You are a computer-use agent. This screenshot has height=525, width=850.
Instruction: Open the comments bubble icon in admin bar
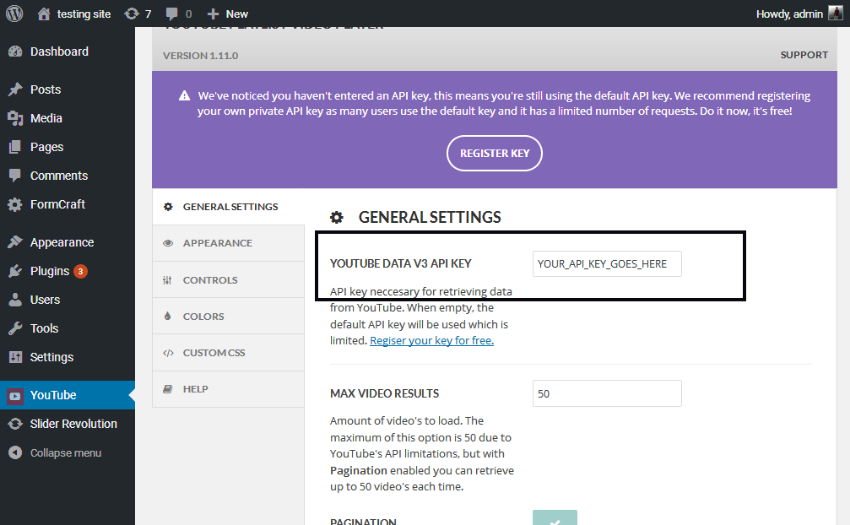172,14
